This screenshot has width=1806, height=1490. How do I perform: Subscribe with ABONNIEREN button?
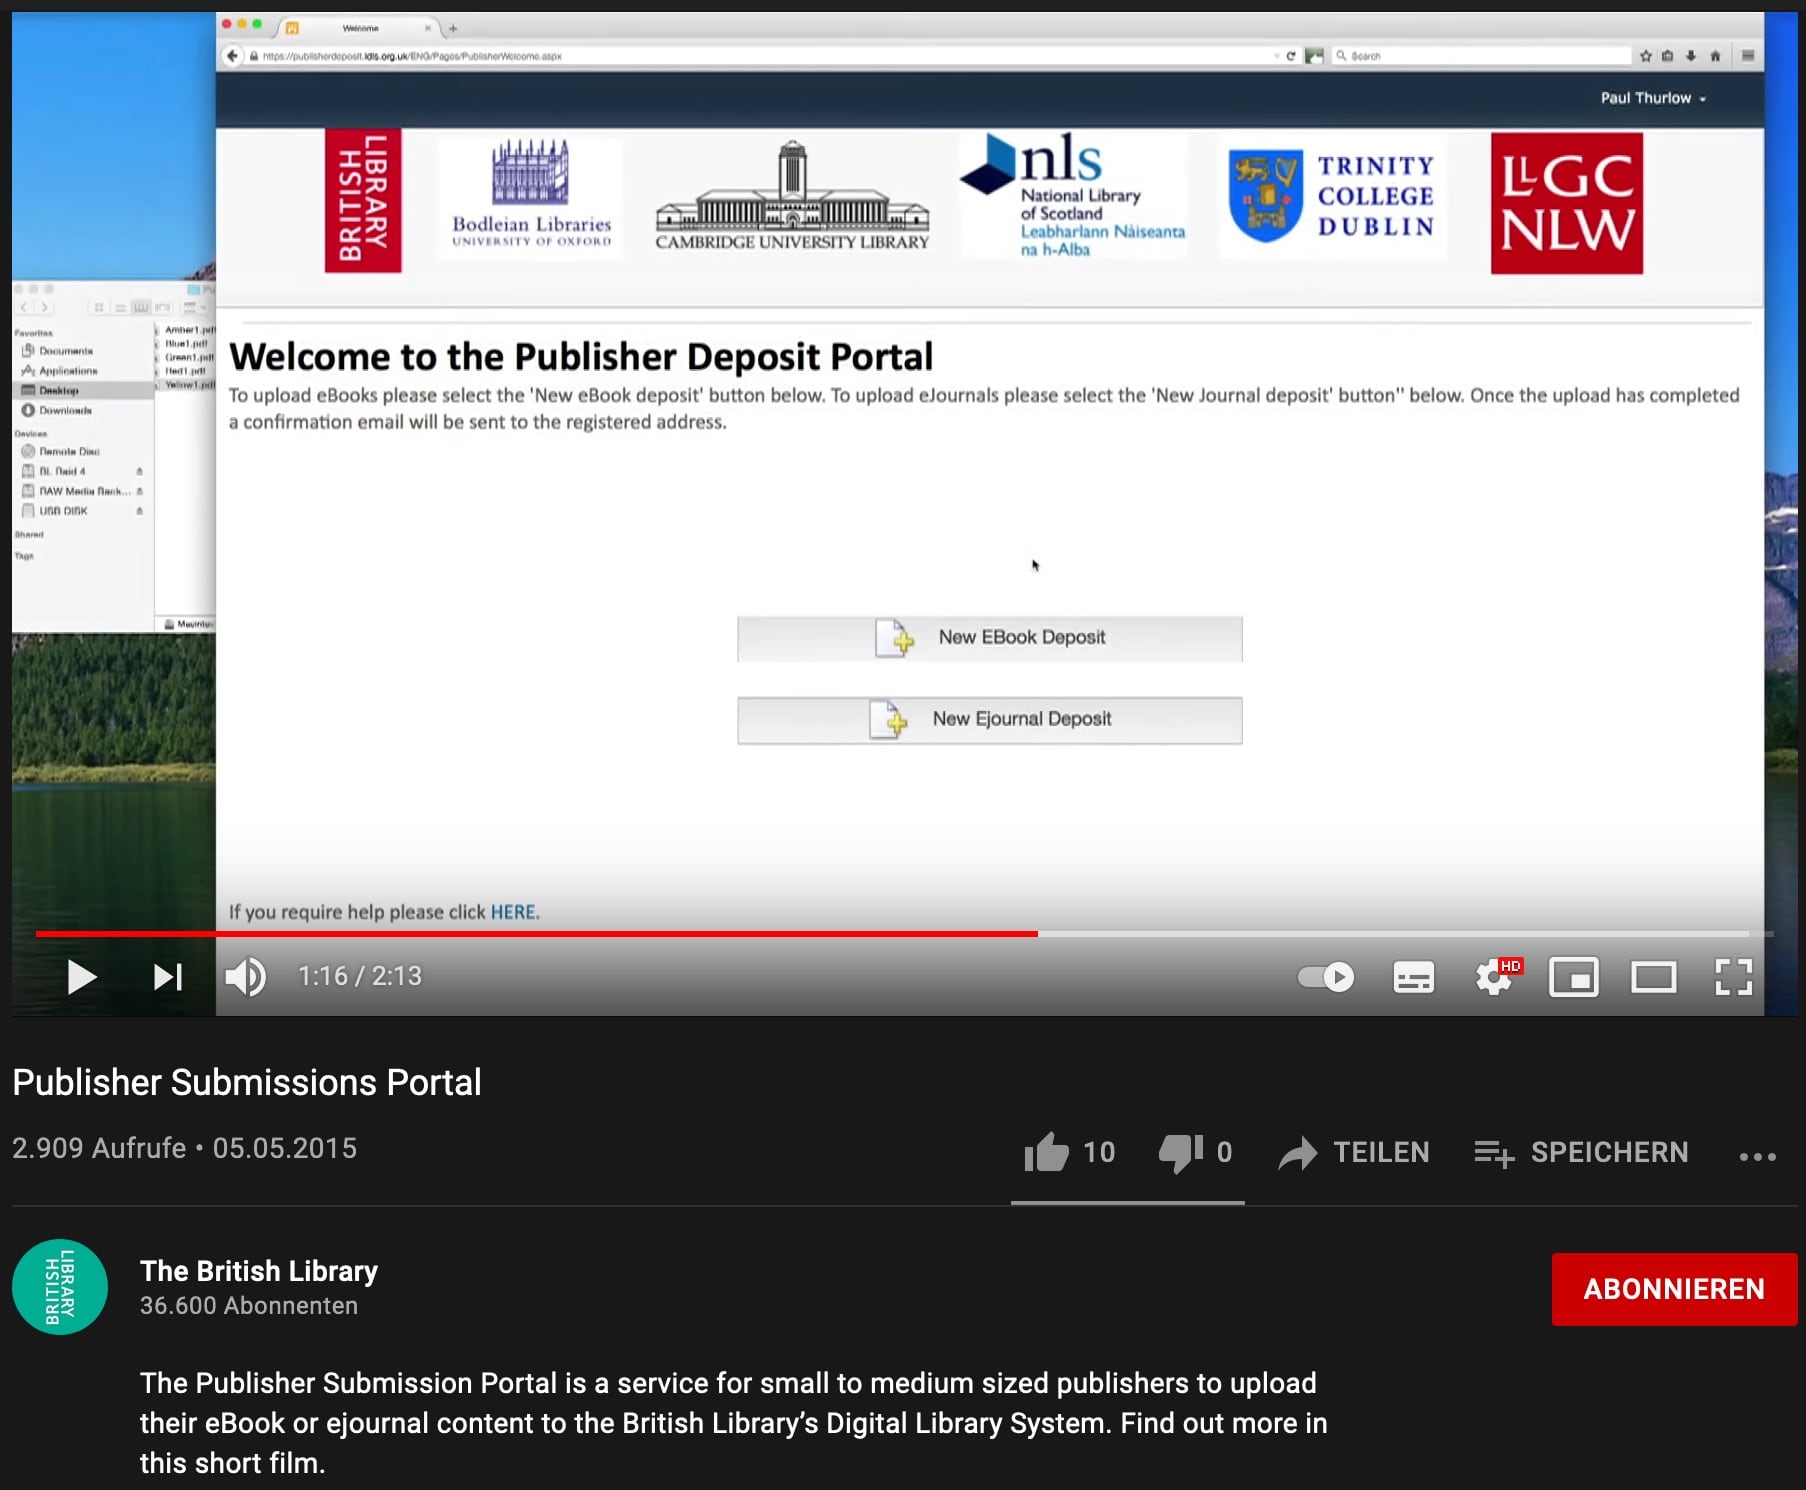point(1674,1289)
